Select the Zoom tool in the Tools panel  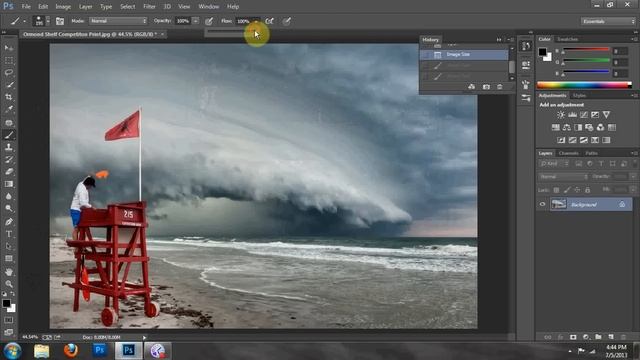[9, 284]
